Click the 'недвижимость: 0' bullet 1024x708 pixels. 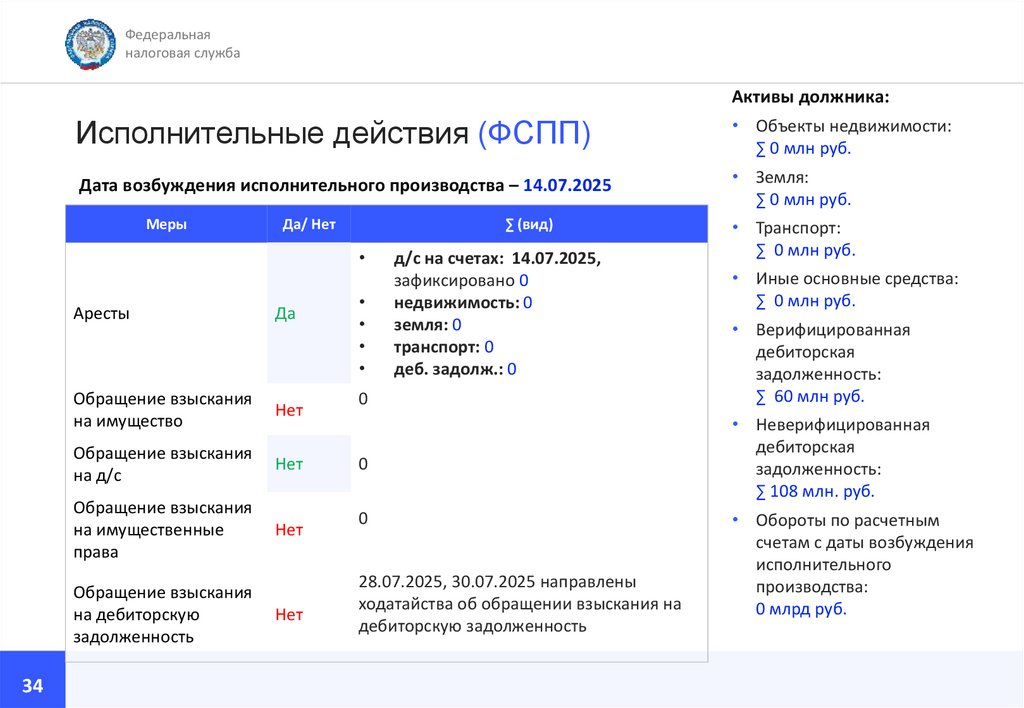(463, 303)
